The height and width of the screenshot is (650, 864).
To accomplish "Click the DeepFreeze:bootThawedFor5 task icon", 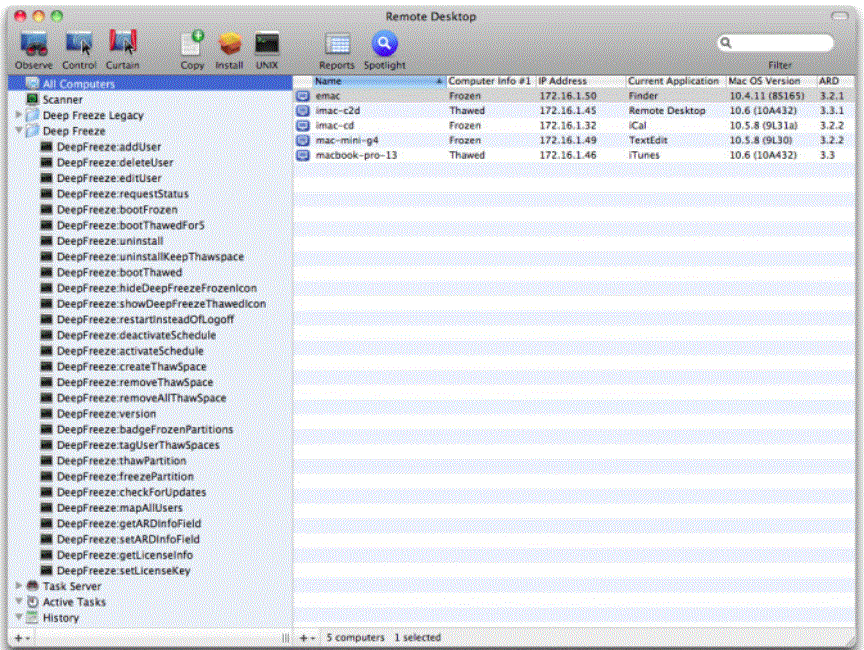I will click(x=47, y=225).
